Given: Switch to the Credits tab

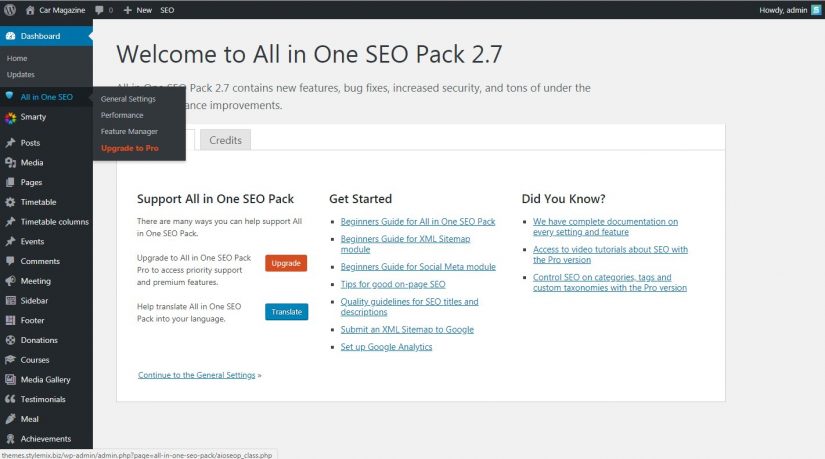Looking at the screenshot, I should point(225,140).
